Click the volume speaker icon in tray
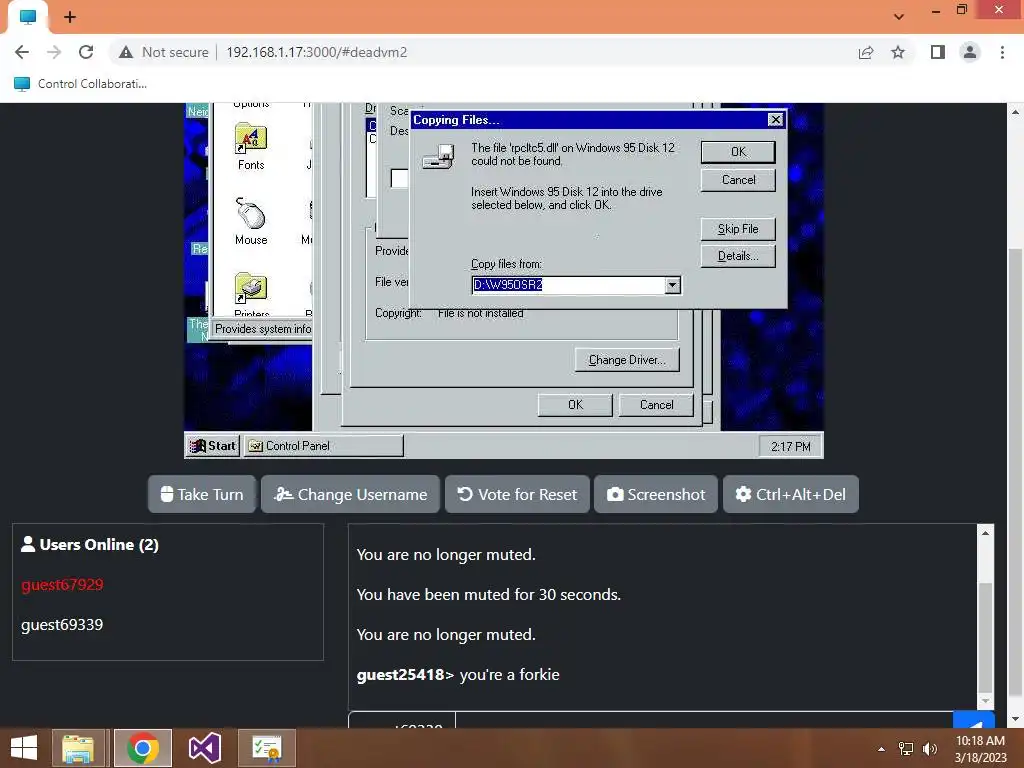1024x768 pixels. (930, 749)
